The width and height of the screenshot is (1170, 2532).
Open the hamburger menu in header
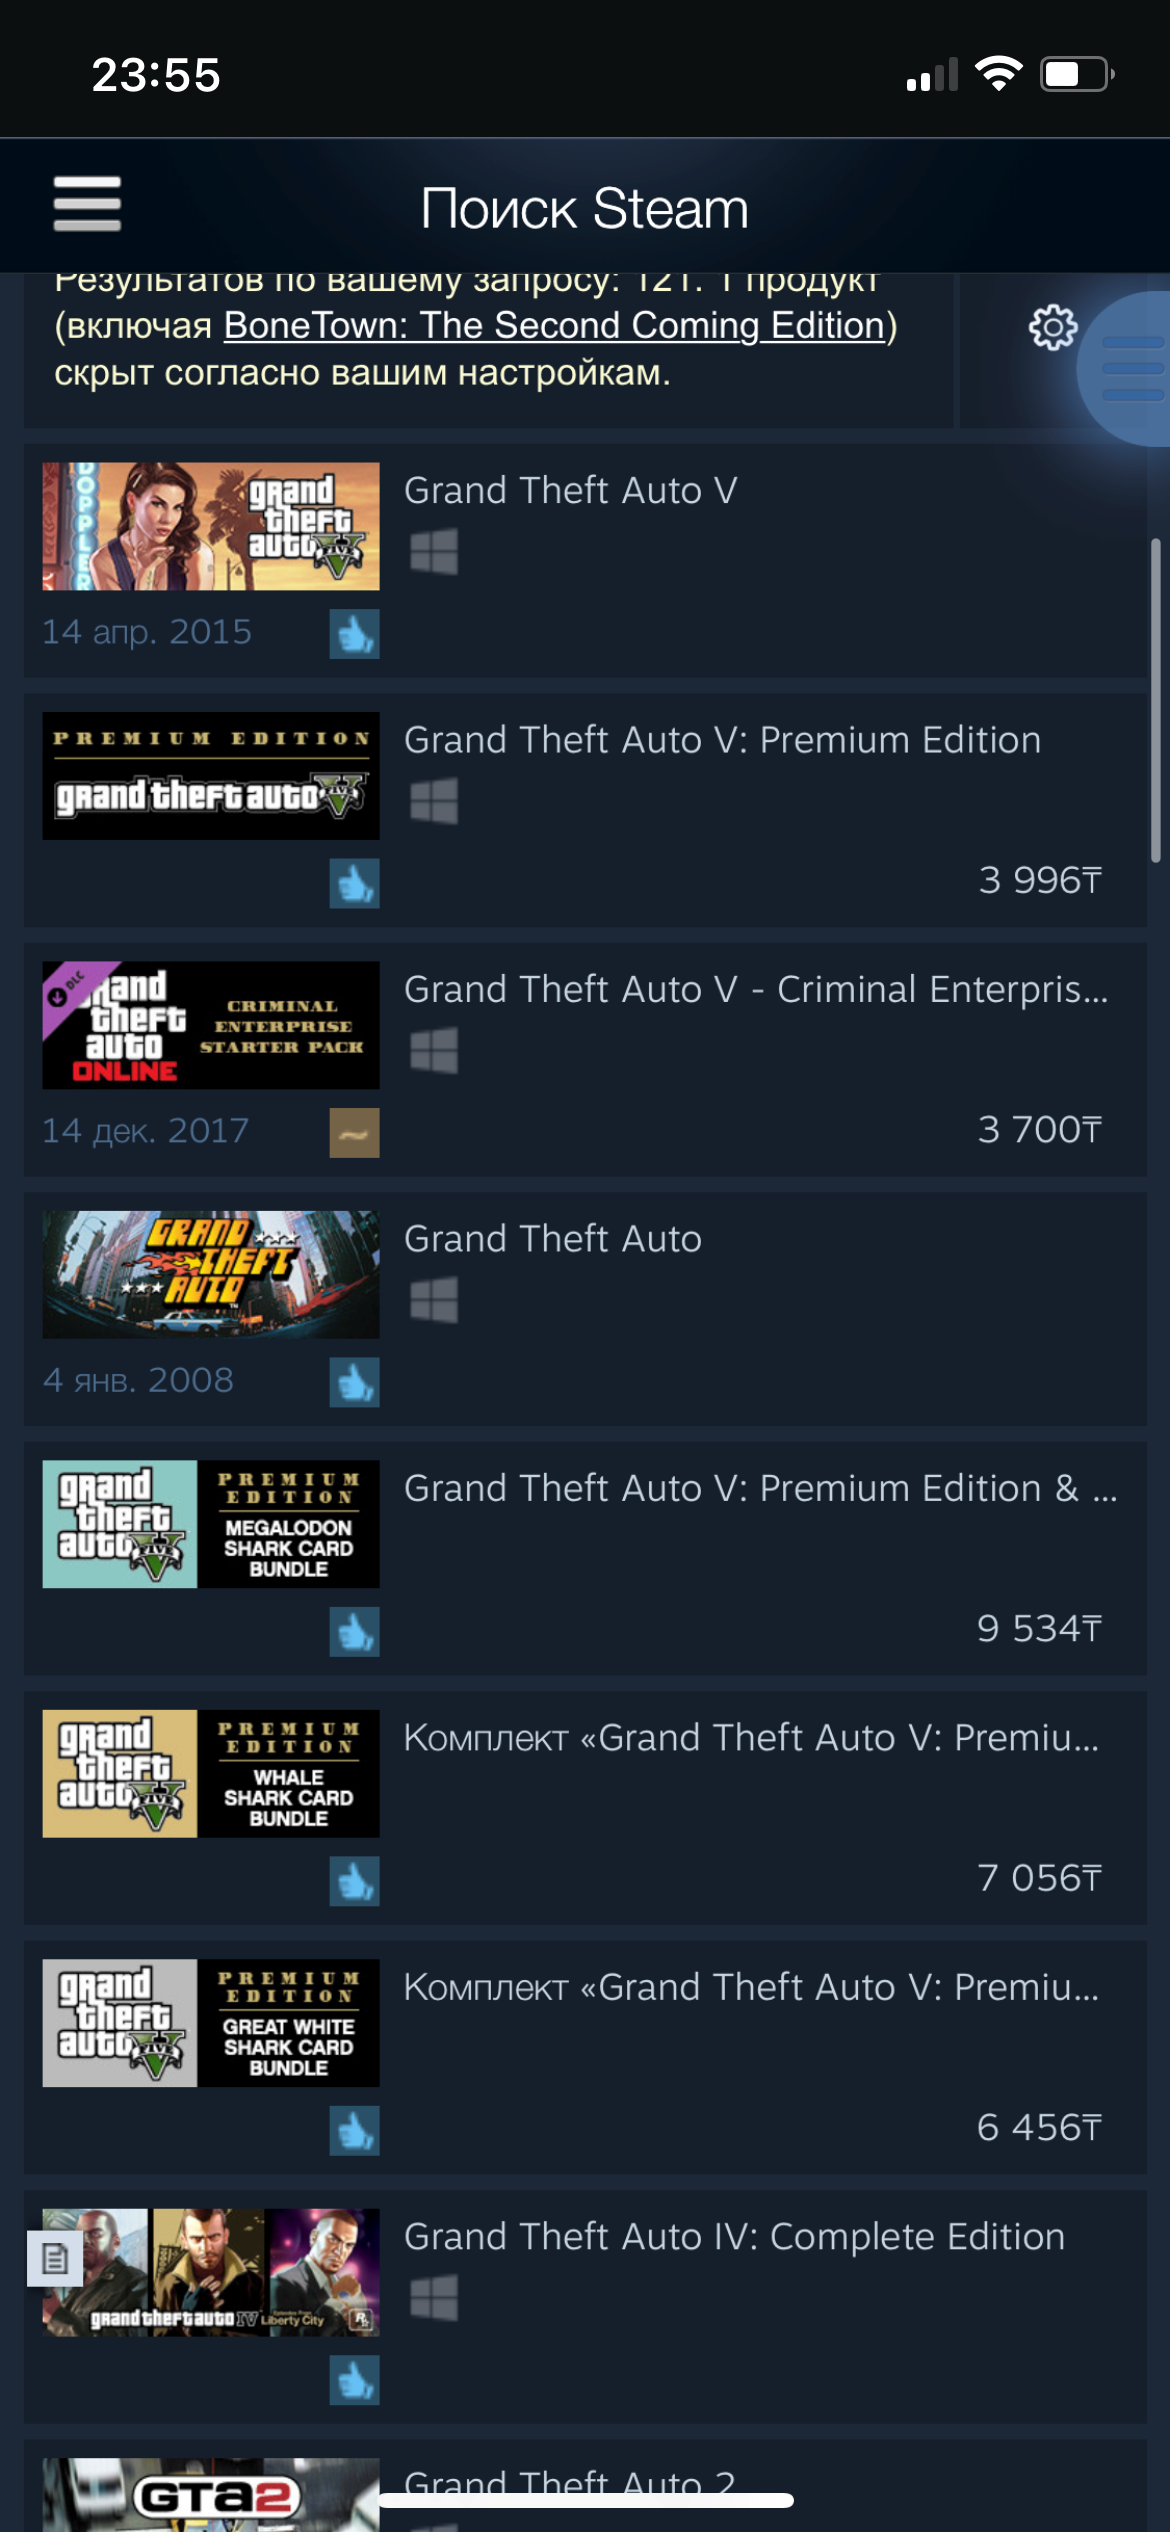tap(87, 204)
